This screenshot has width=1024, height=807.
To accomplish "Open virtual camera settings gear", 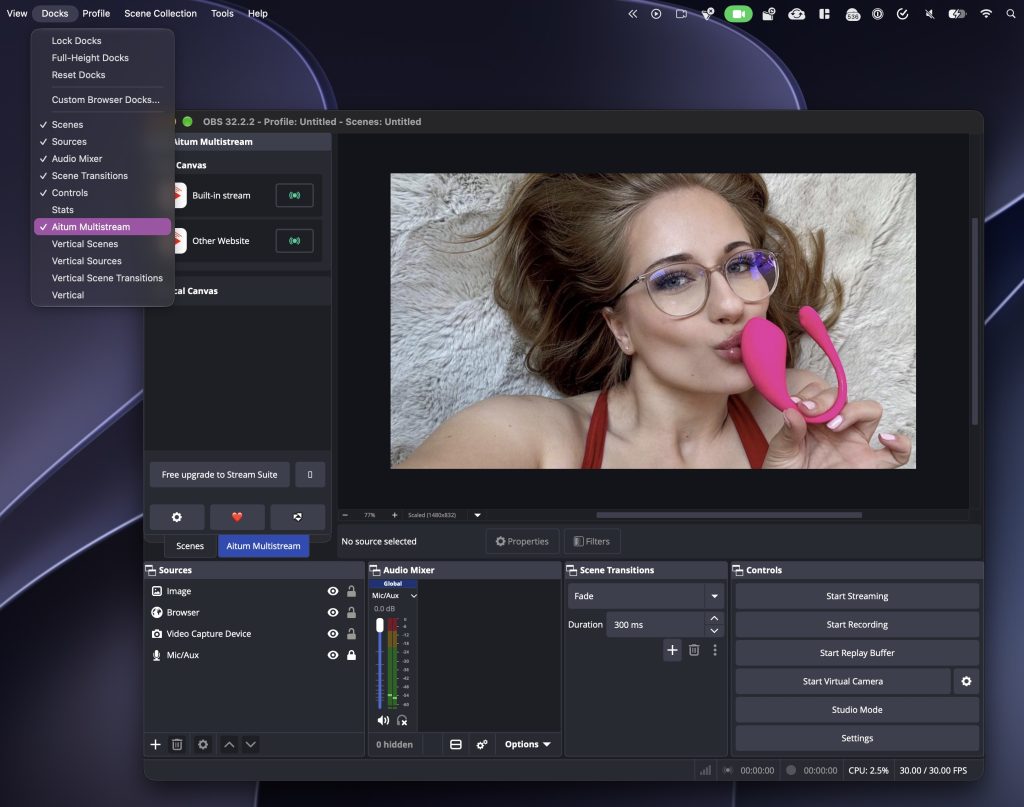I will (967, 681).
